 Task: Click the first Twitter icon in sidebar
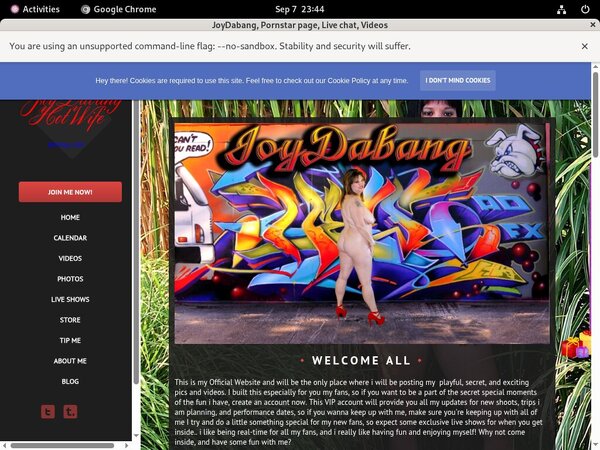pos(48,411)
